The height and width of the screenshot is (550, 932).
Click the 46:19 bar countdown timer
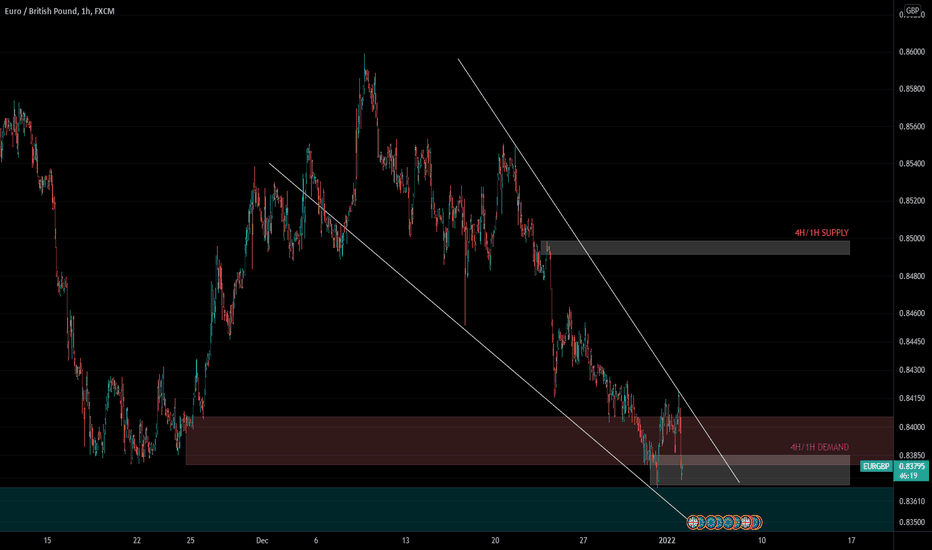[909, 476]
